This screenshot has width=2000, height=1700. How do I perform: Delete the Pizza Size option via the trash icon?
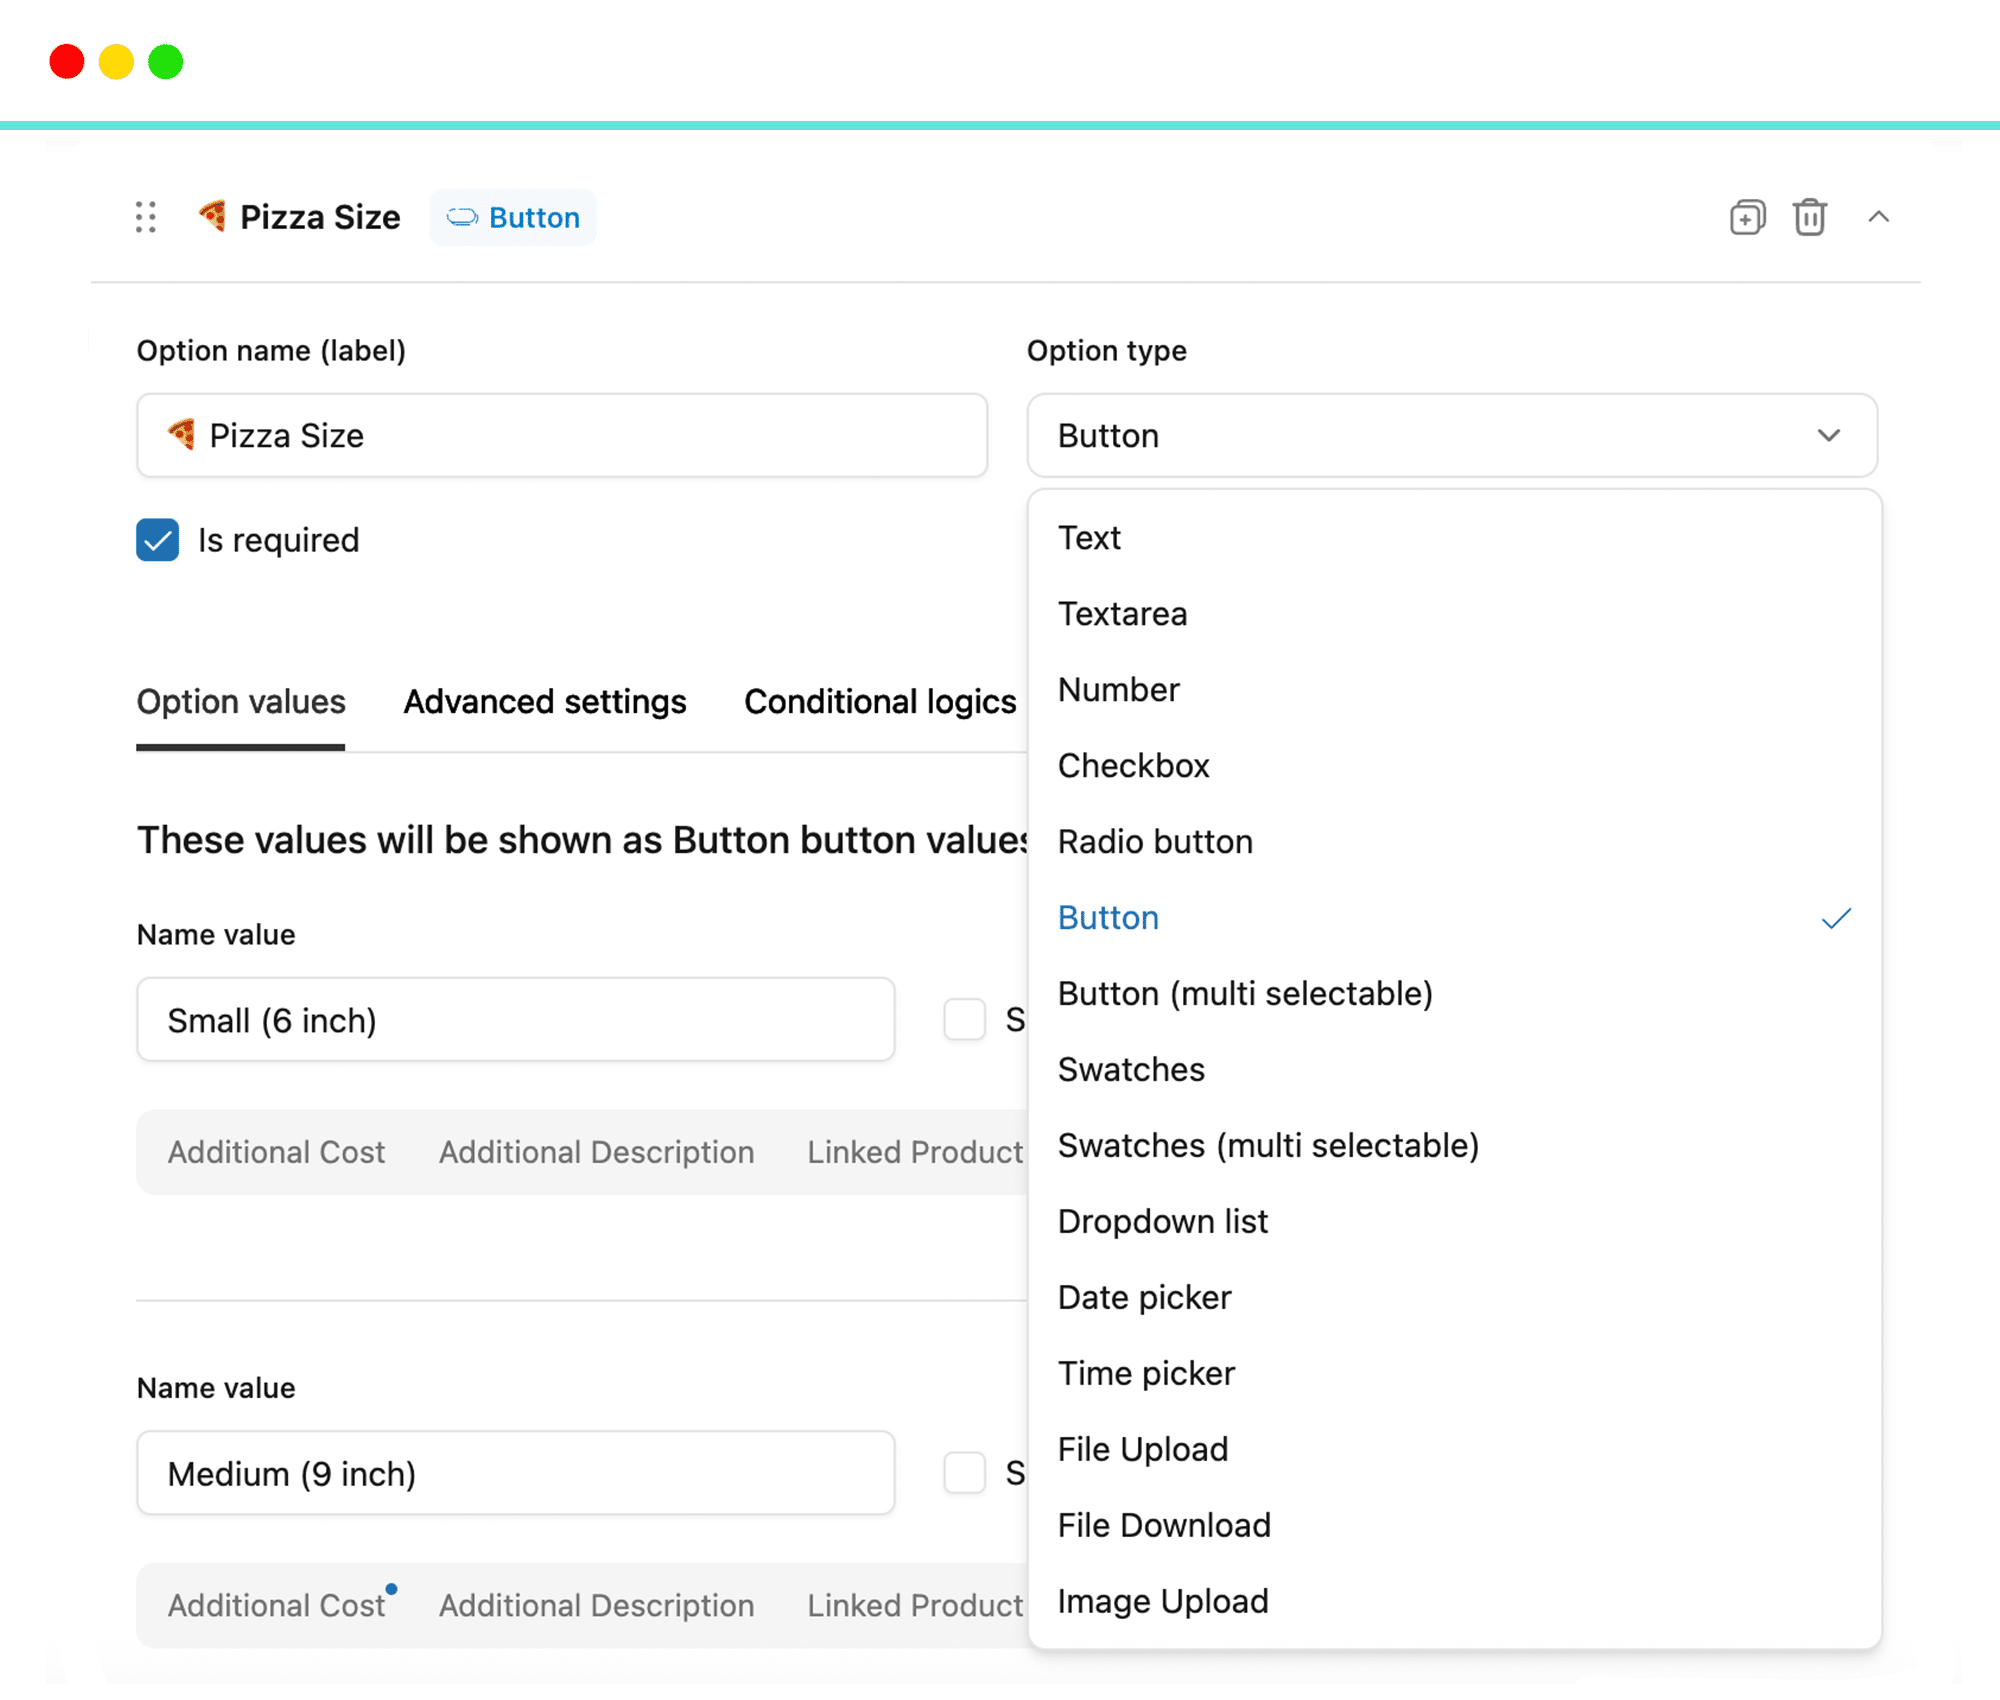(1809, 217)
